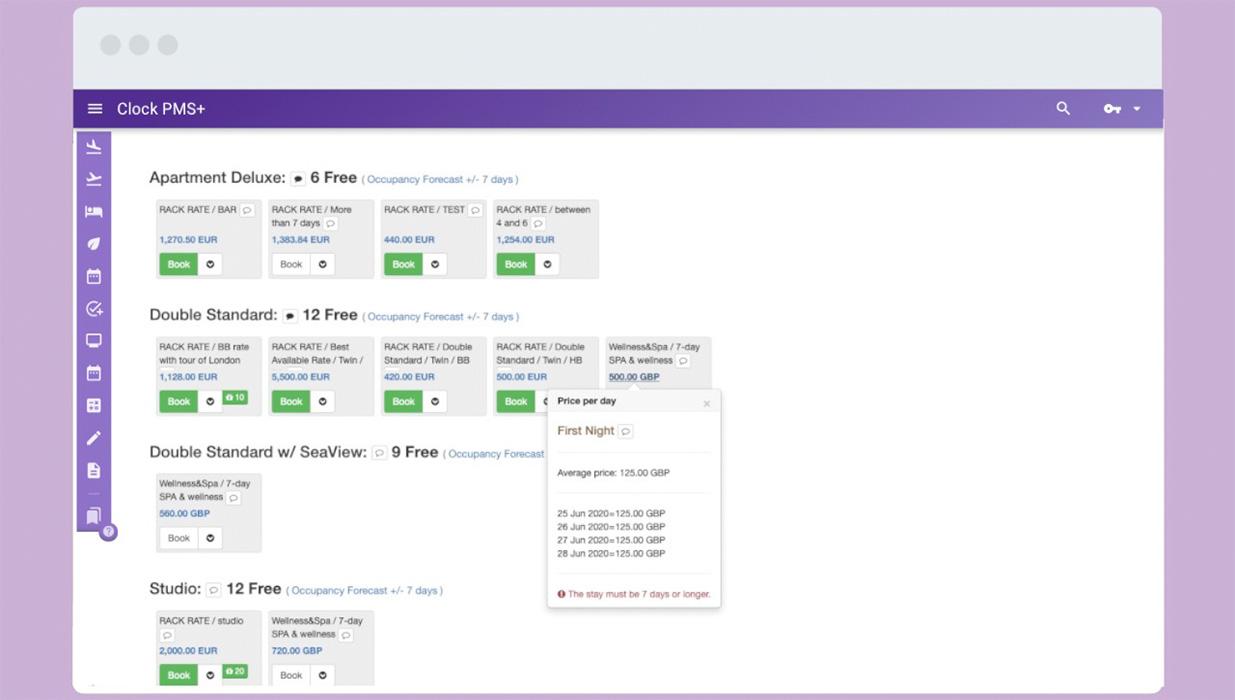Click comment icon beside First Night
Image resolution: width=1235 pixels, height=700 pixels.
pyautogui.click(x=626, y=431)
